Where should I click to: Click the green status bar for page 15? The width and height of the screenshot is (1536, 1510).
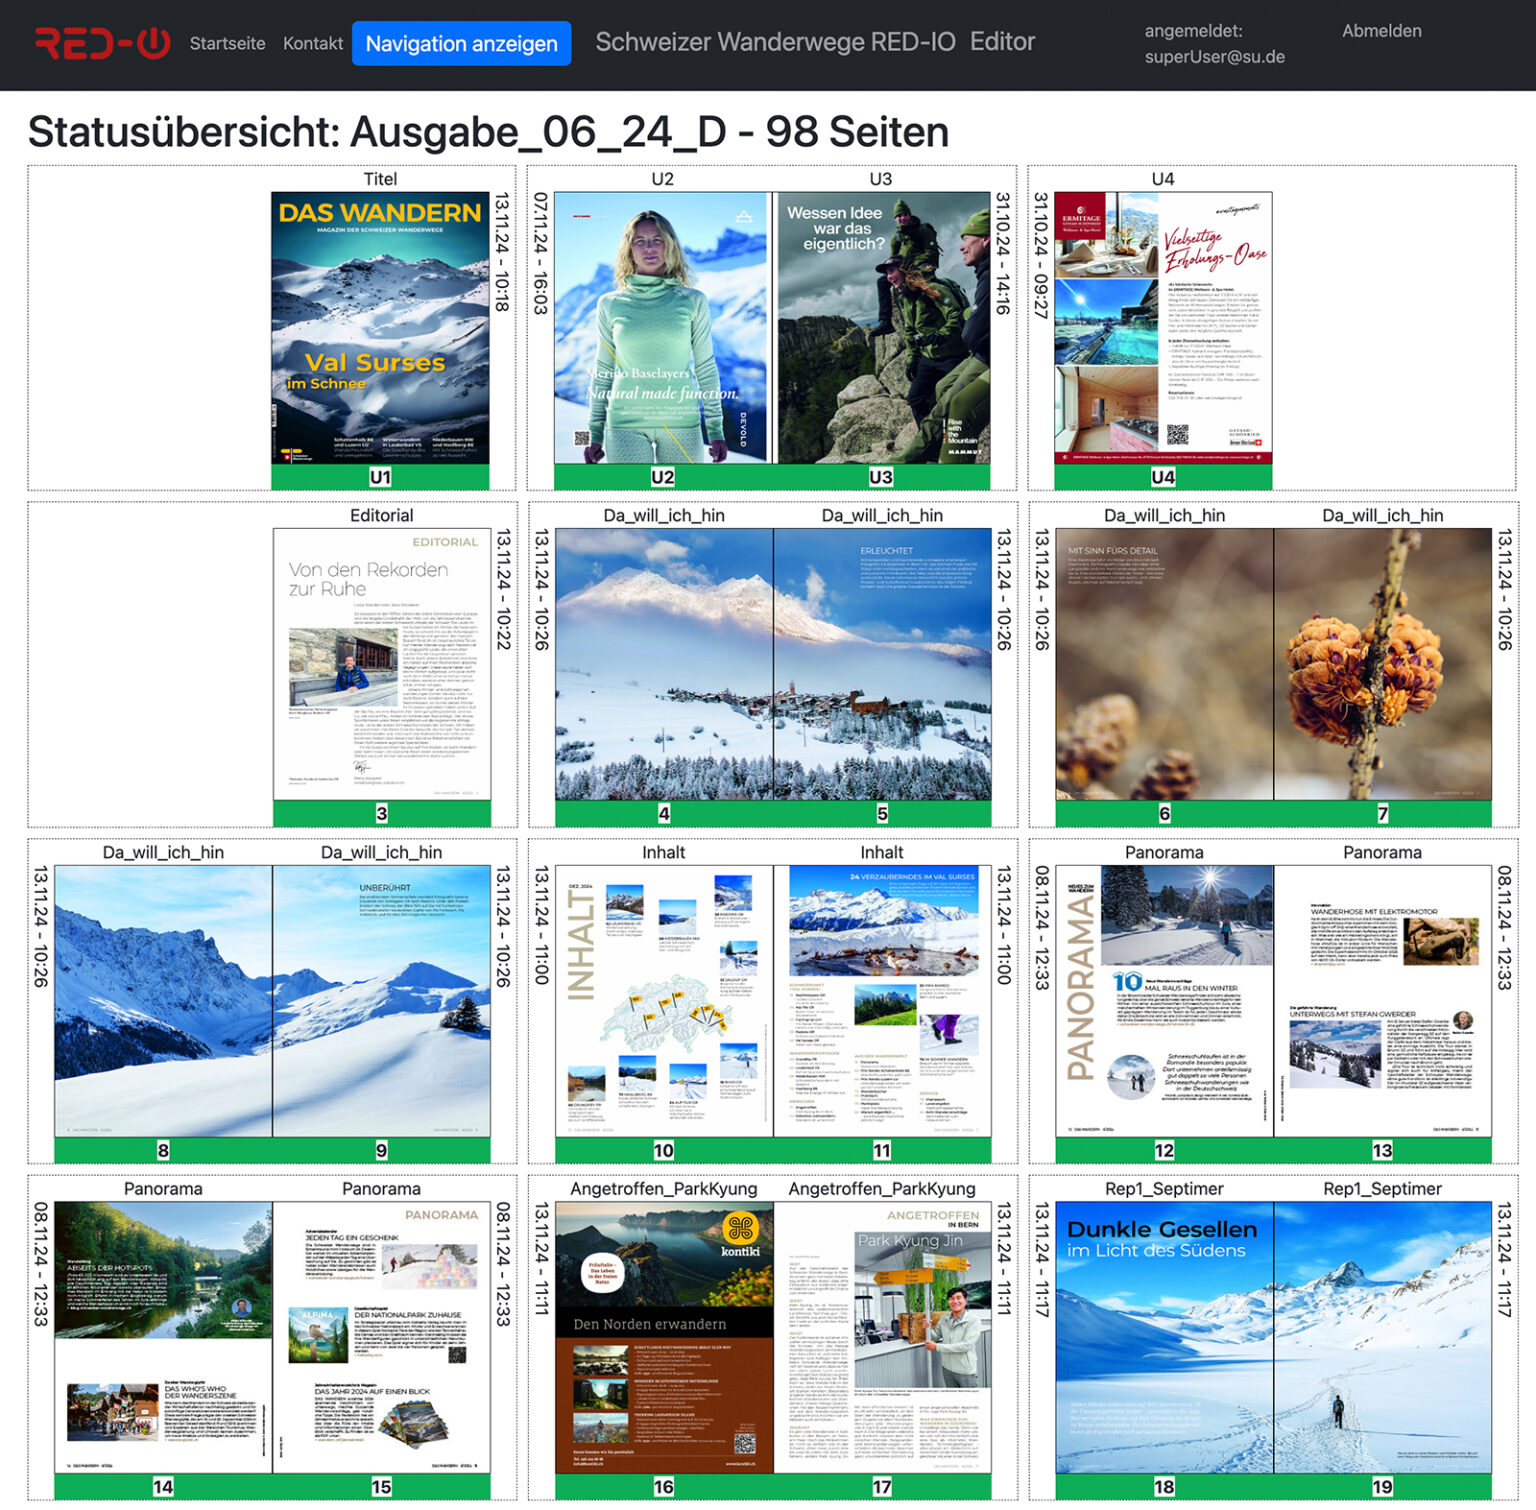382,1486
